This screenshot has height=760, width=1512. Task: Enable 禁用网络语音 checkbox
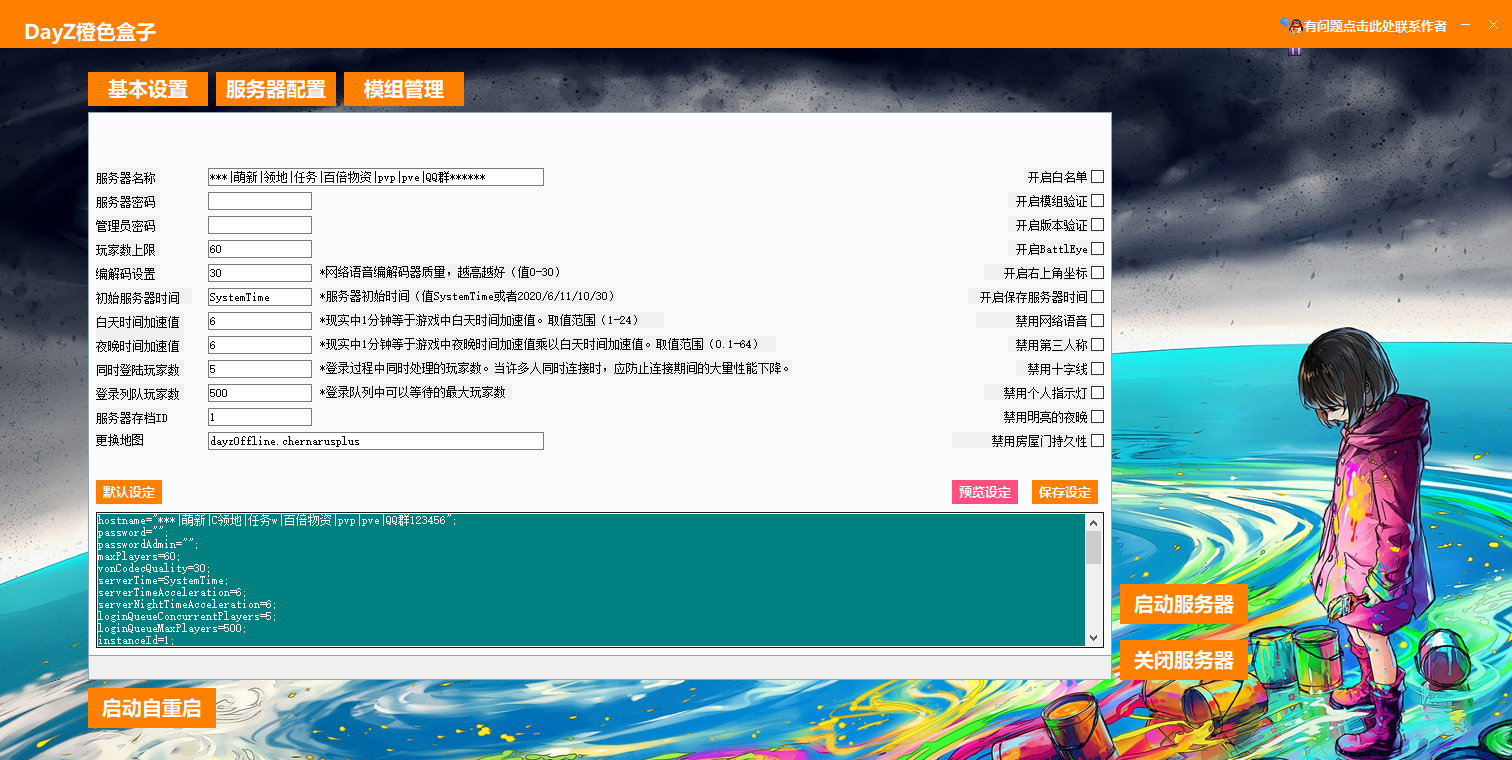tap(1097, 321)
